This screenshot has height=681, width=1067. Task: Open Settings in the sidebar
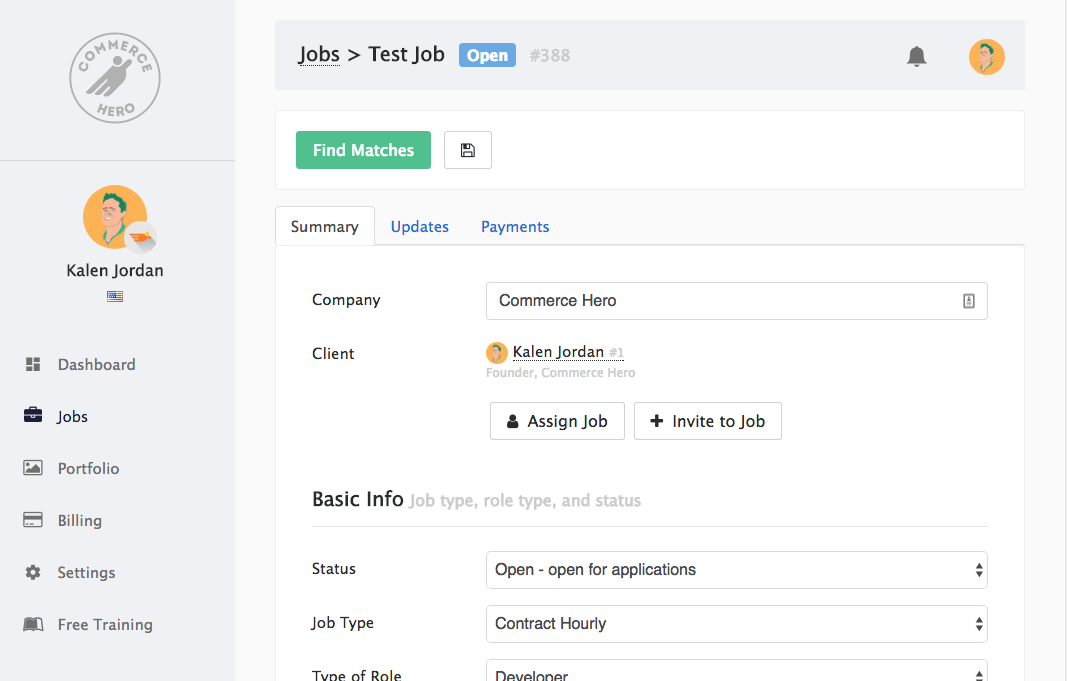pyautogui.click(x=86, y=572)
